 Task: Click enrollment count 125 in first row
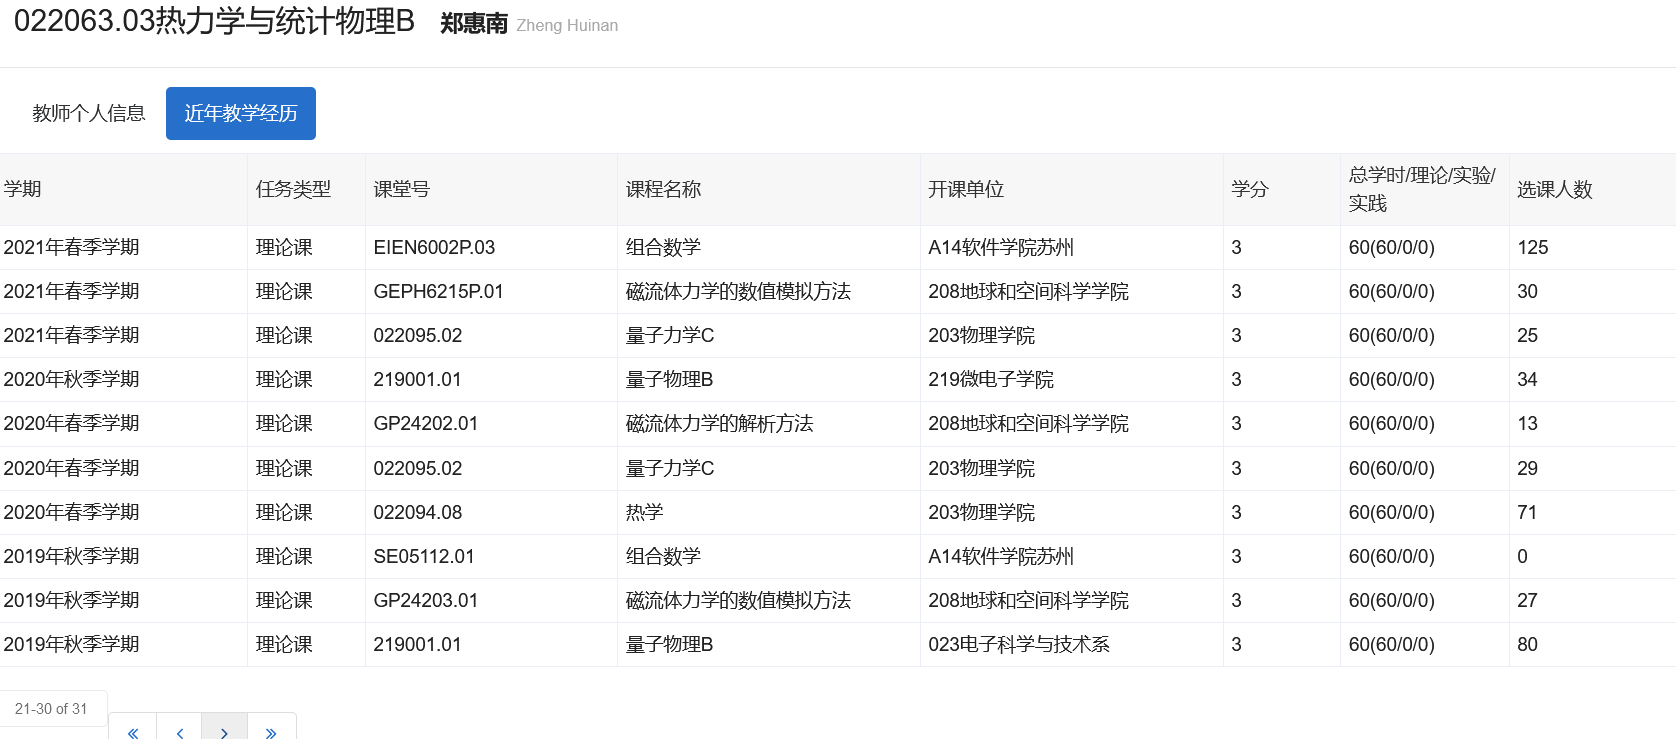click(x=1532, y=247)
